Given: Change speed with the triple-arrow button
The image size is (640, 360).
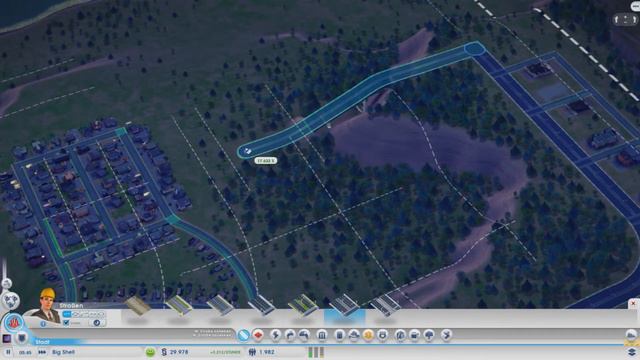Looking at the screenshot, I should click(x=42, y=352).
